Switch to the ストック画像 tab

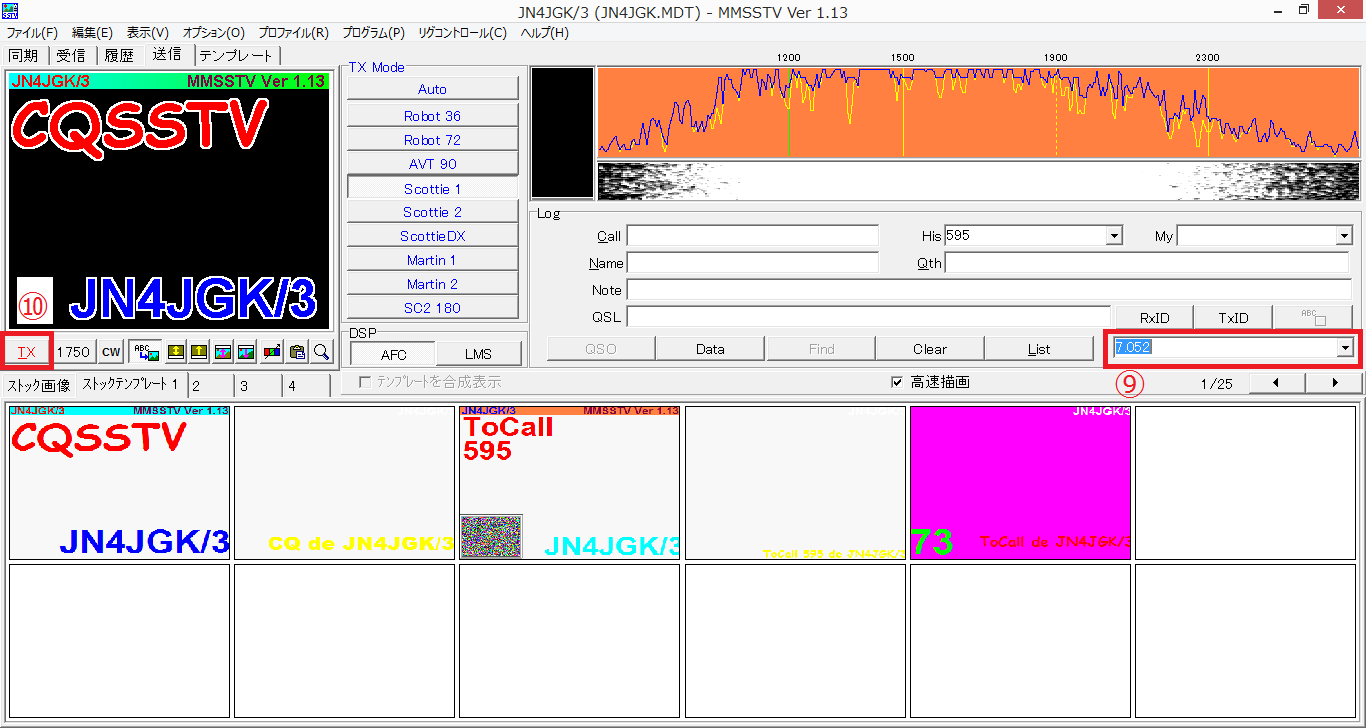point(39,385)
